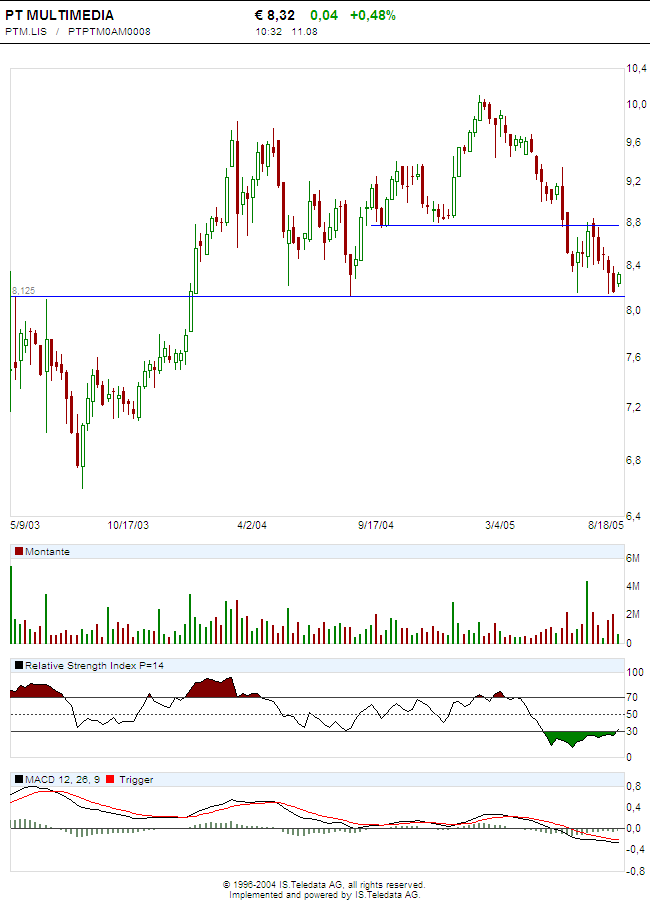The width and height of the screenshot is (650, 900).
Task: Click the 10:32 time stamp
Action: 269,32
